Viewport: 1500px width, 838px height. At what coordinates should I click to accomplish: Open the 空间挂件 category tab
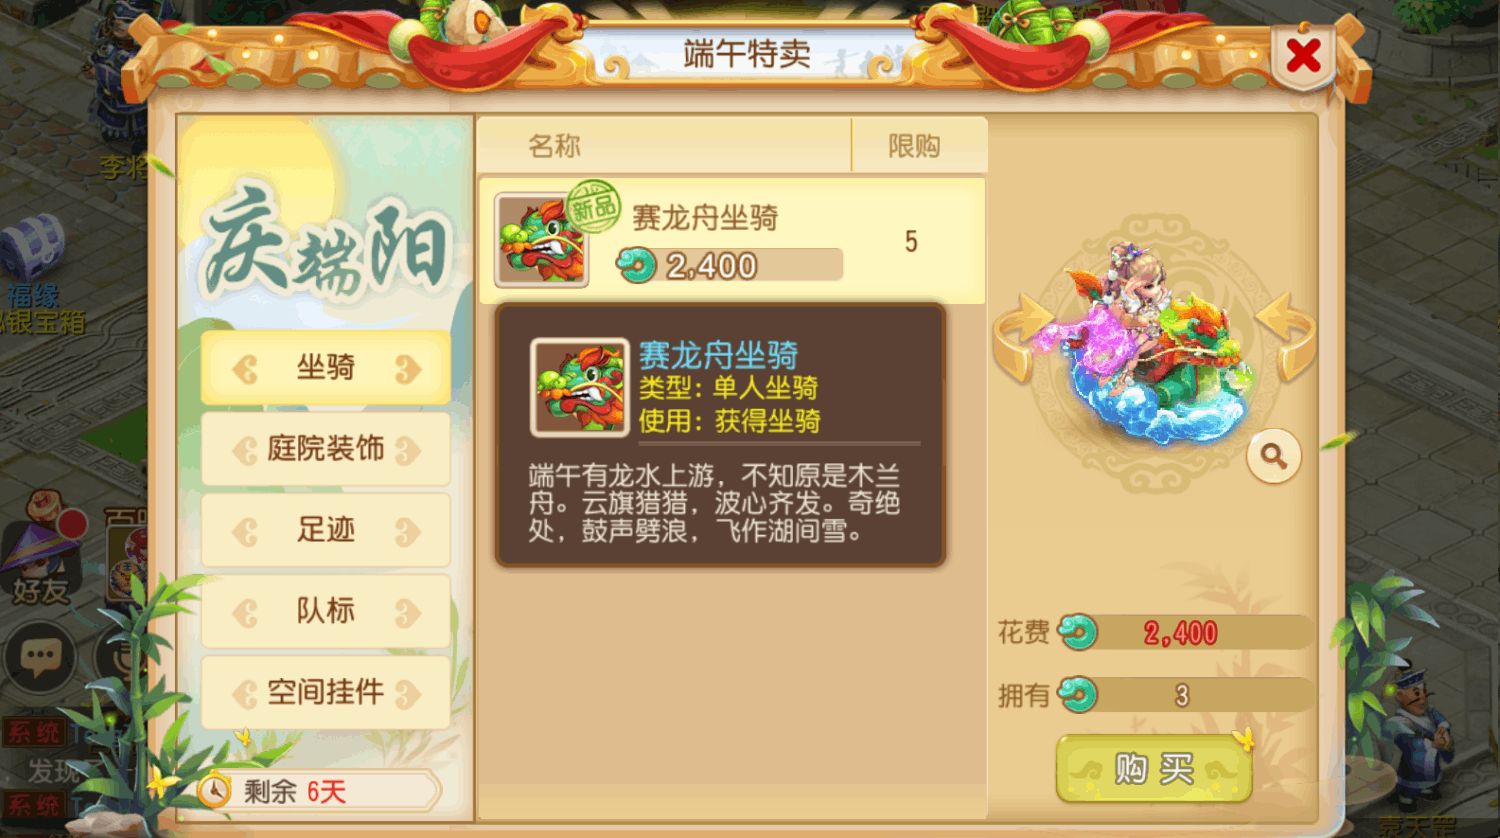pyautogui.click(x=326, y=692)
